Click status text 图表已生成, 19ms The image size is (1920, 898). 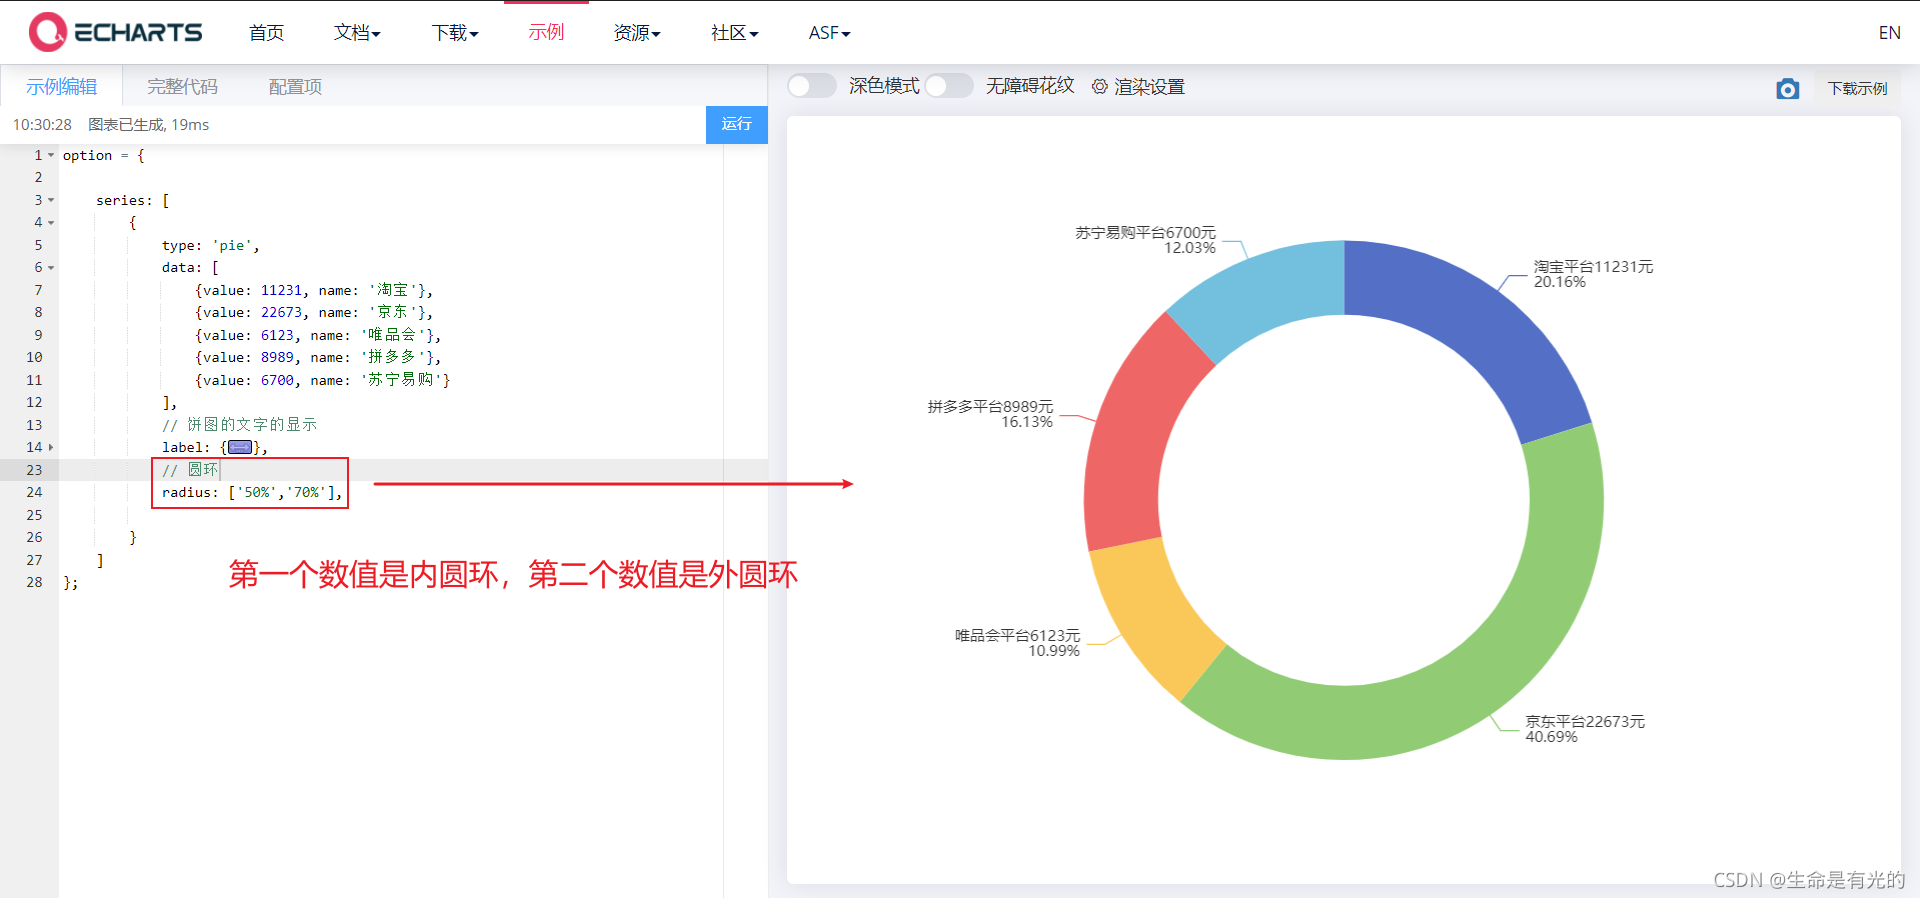(x=149, y=125)
